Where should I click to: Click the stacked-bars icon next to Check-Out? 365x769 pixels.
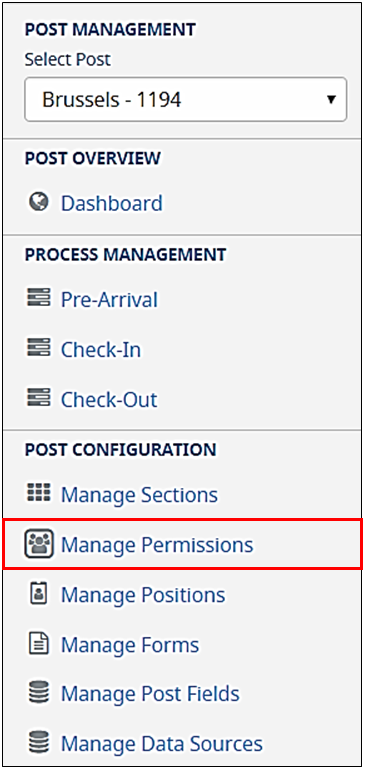39,399
